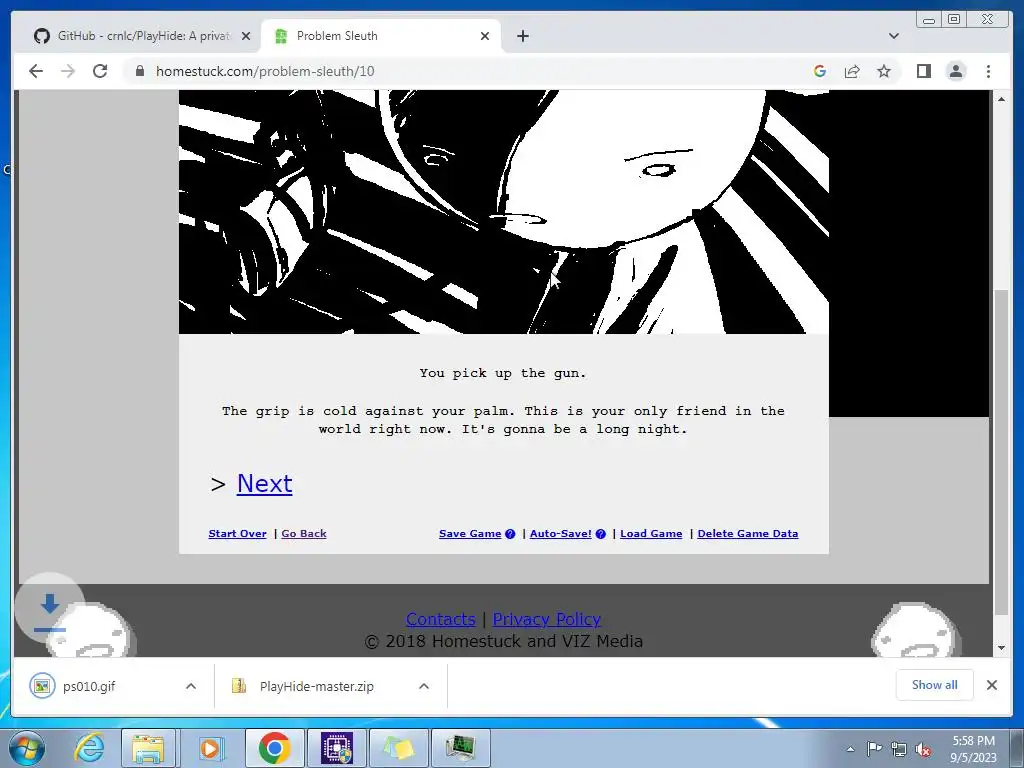The height and width of the screenshot is (768, 1024).
Task: Click the vertical scrollbar thumb
Action: pyautogui.click(x=1001, y=451)
